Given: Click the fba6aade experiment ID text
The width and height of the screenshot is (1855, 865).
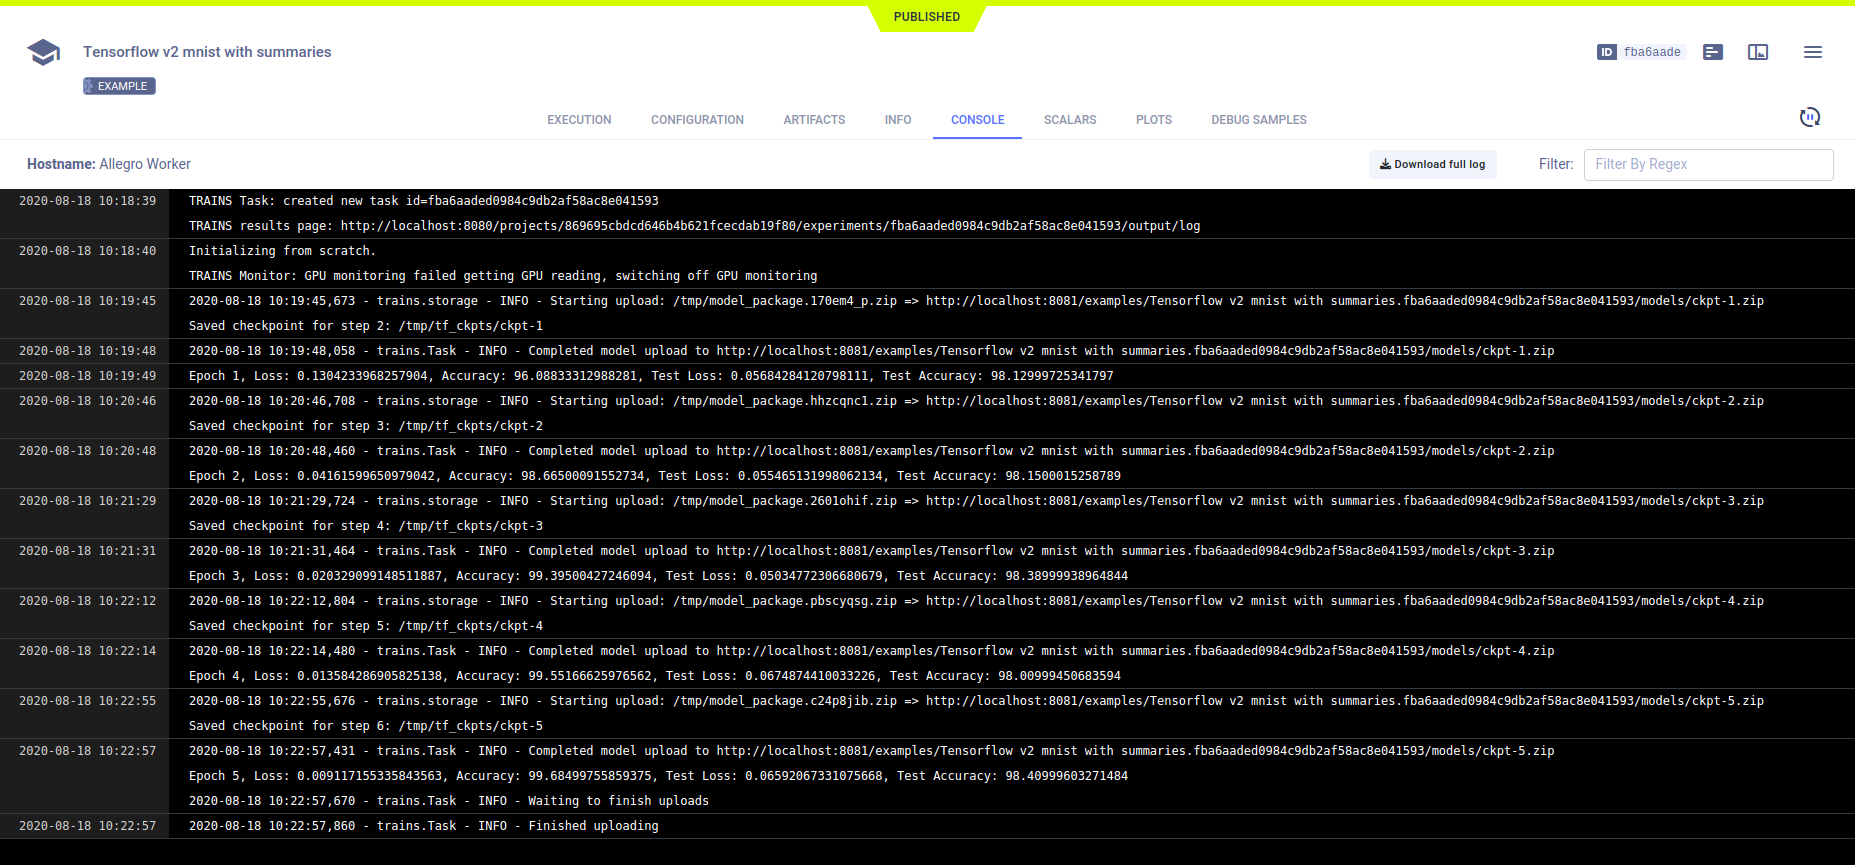Looking at the screenshot, I should 1651,52.
